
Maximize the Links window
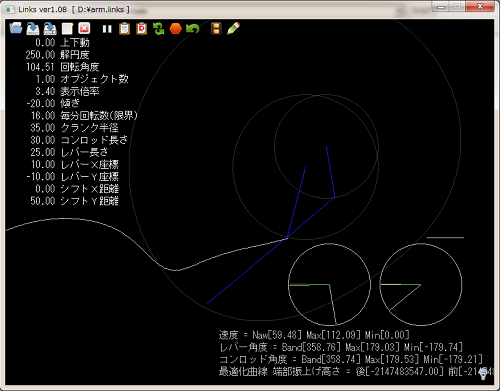click(x=457, y=7)
